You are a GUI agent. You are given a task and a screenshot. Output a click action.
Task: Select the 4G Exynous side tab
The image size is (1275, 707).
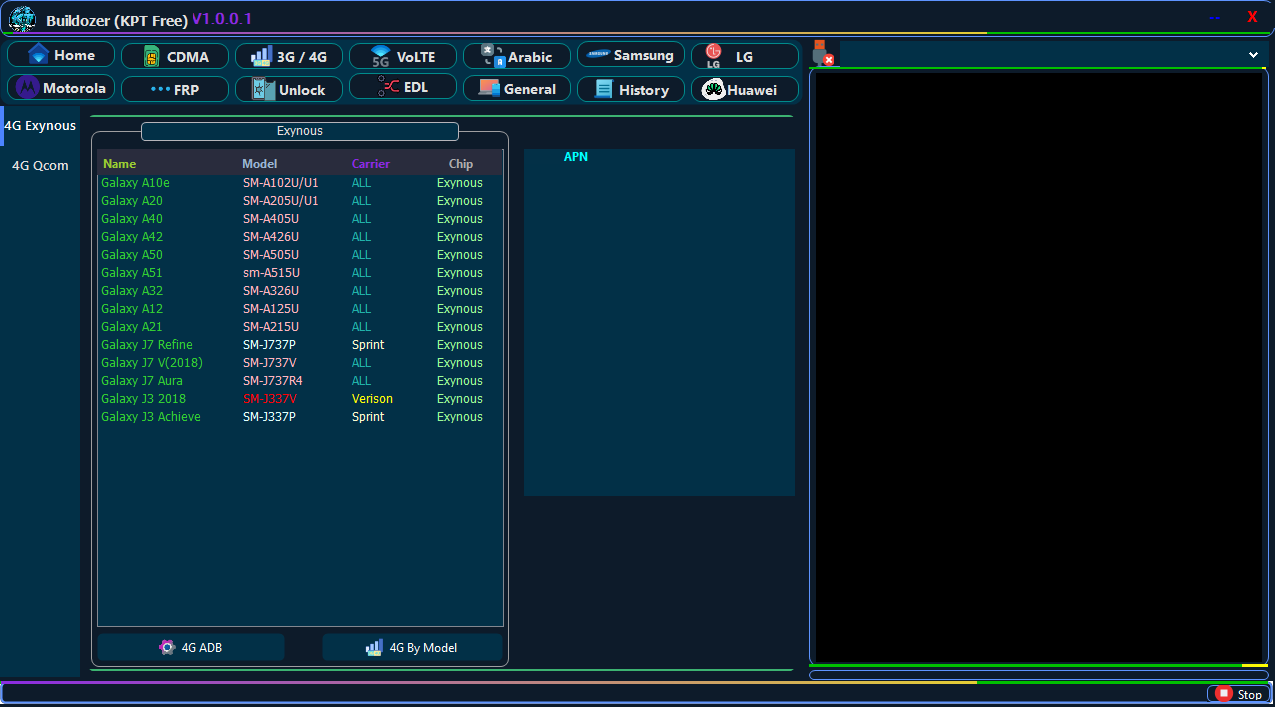[x=40, y=126]
